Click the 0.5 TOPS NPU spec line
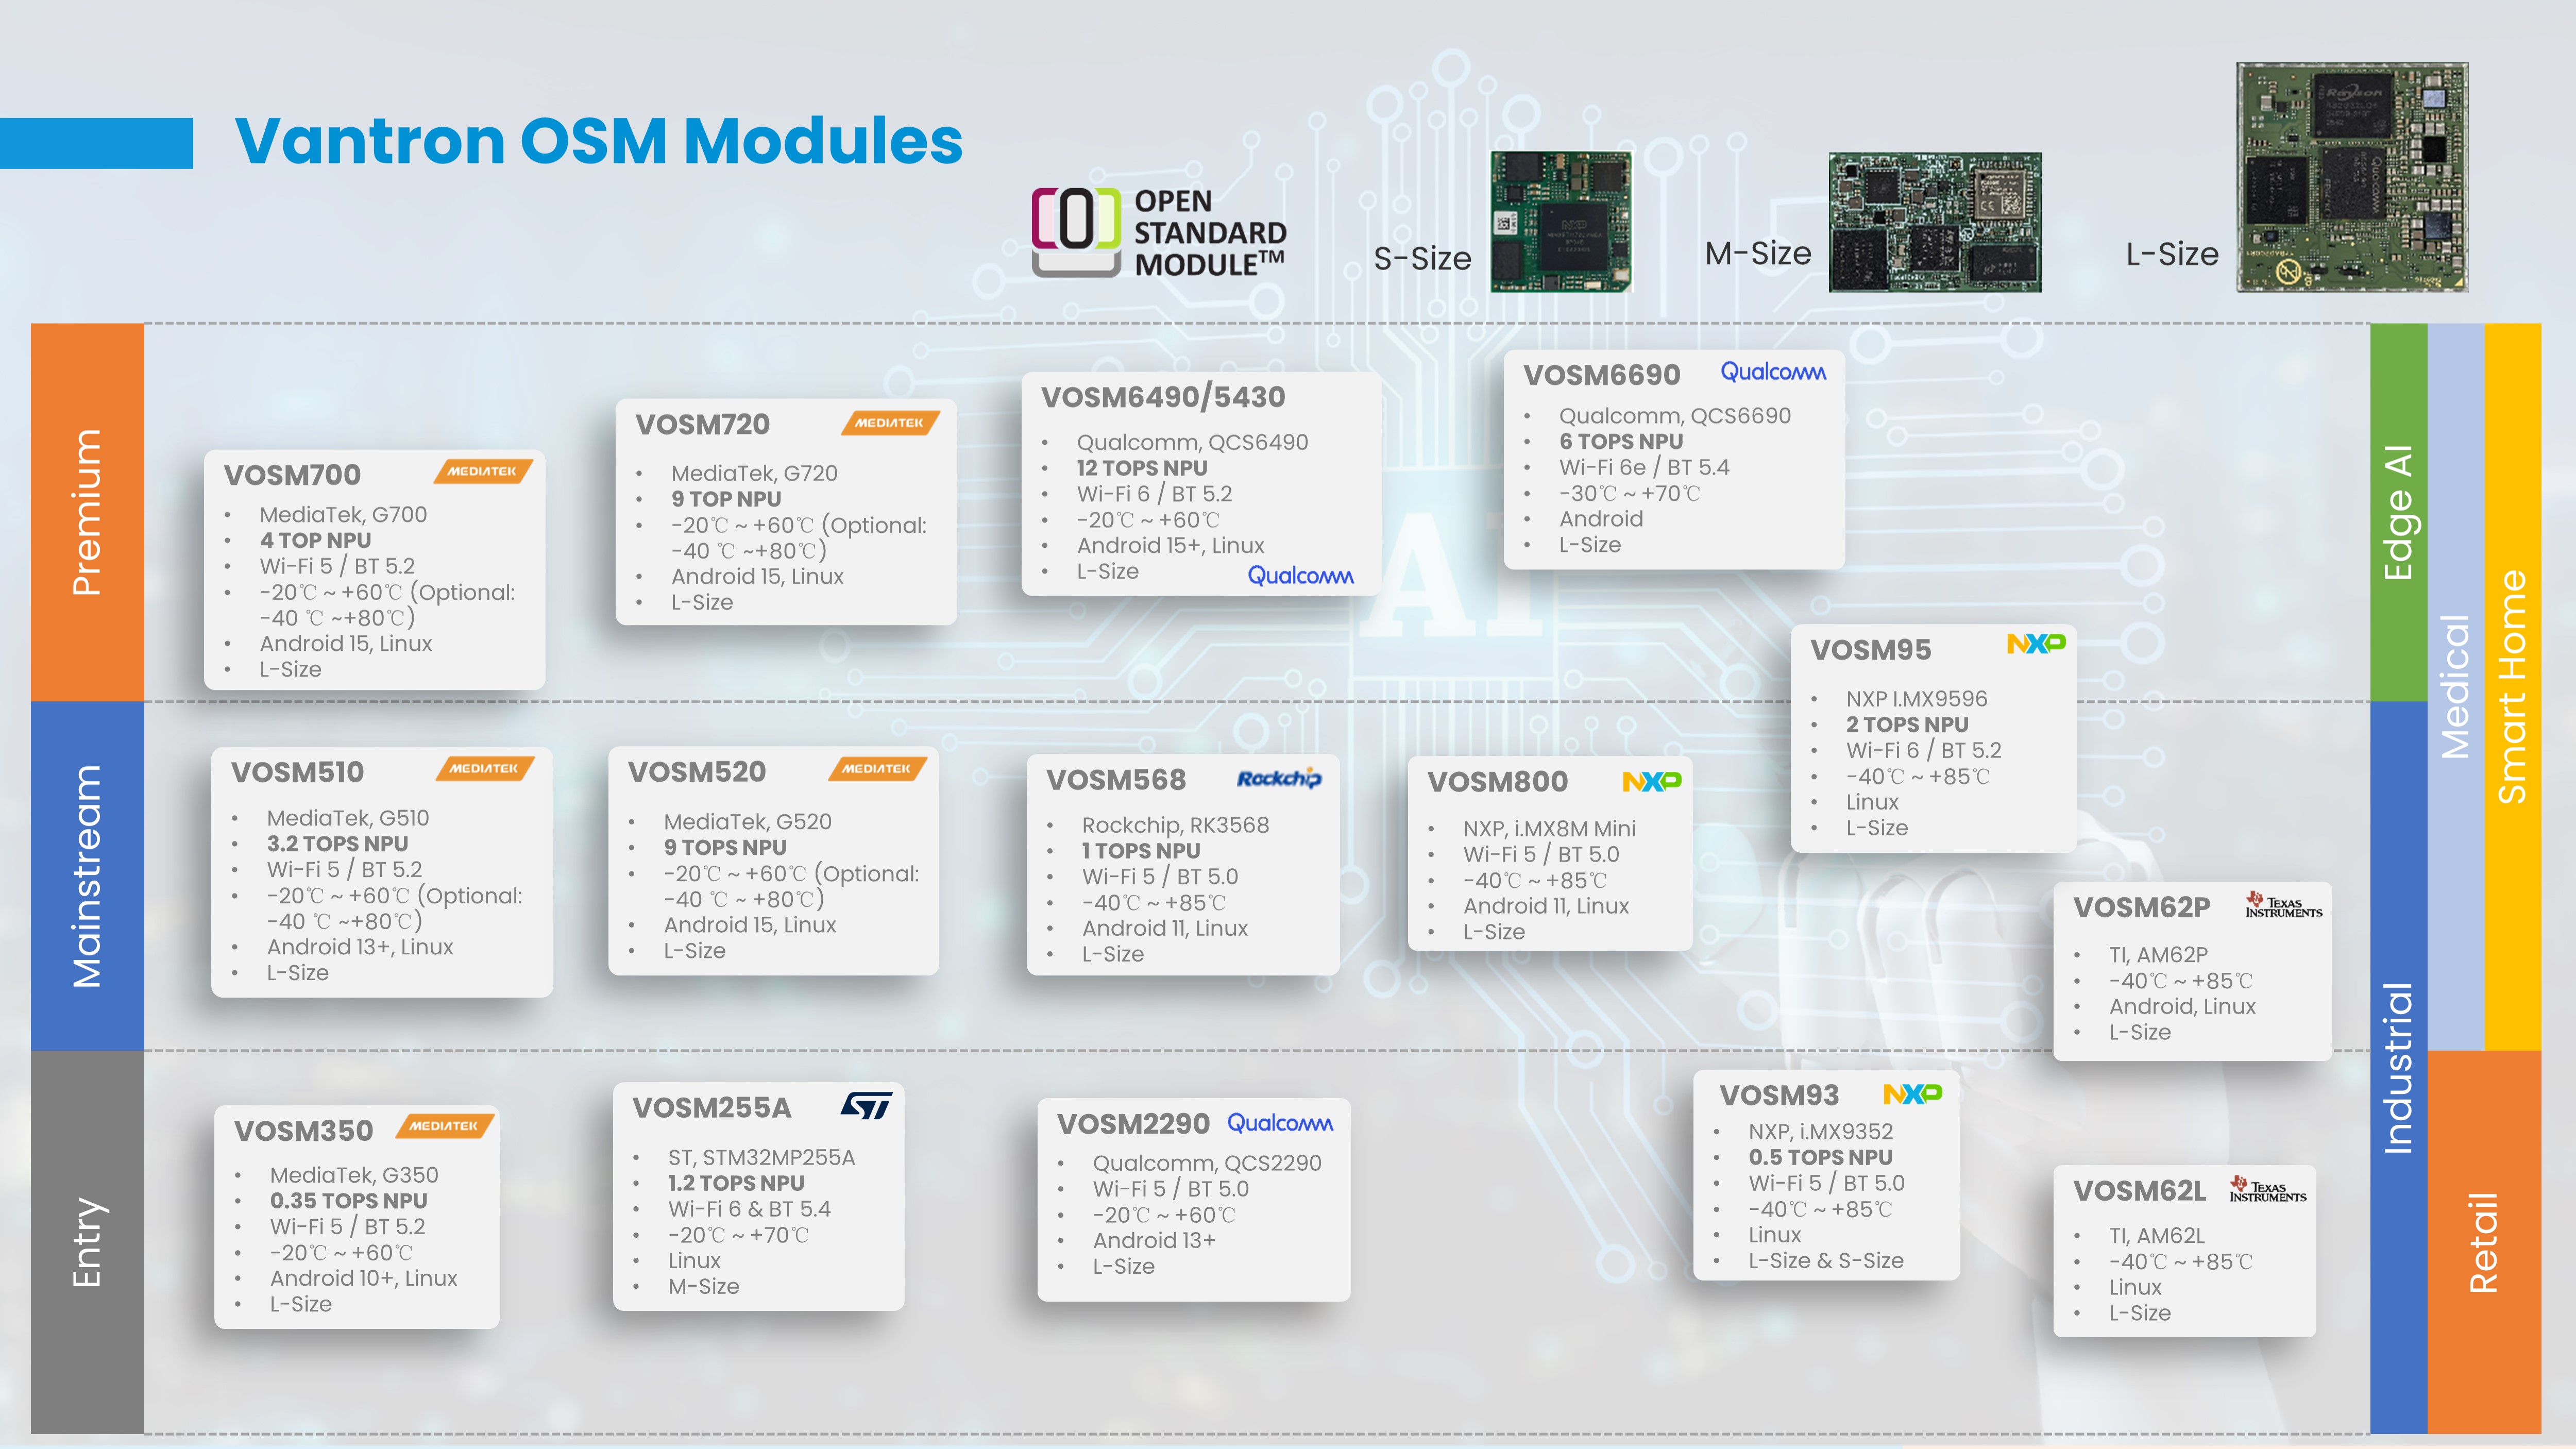The height and width of the screenshot is (1449, 2576). pos(1820,1157)
